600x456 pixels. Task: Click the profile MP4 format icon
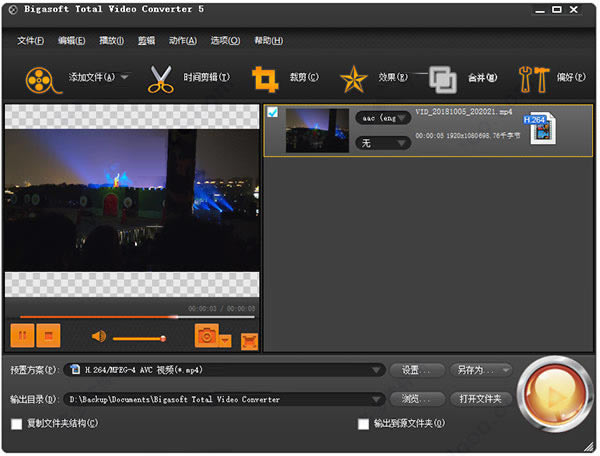[75, 370]
